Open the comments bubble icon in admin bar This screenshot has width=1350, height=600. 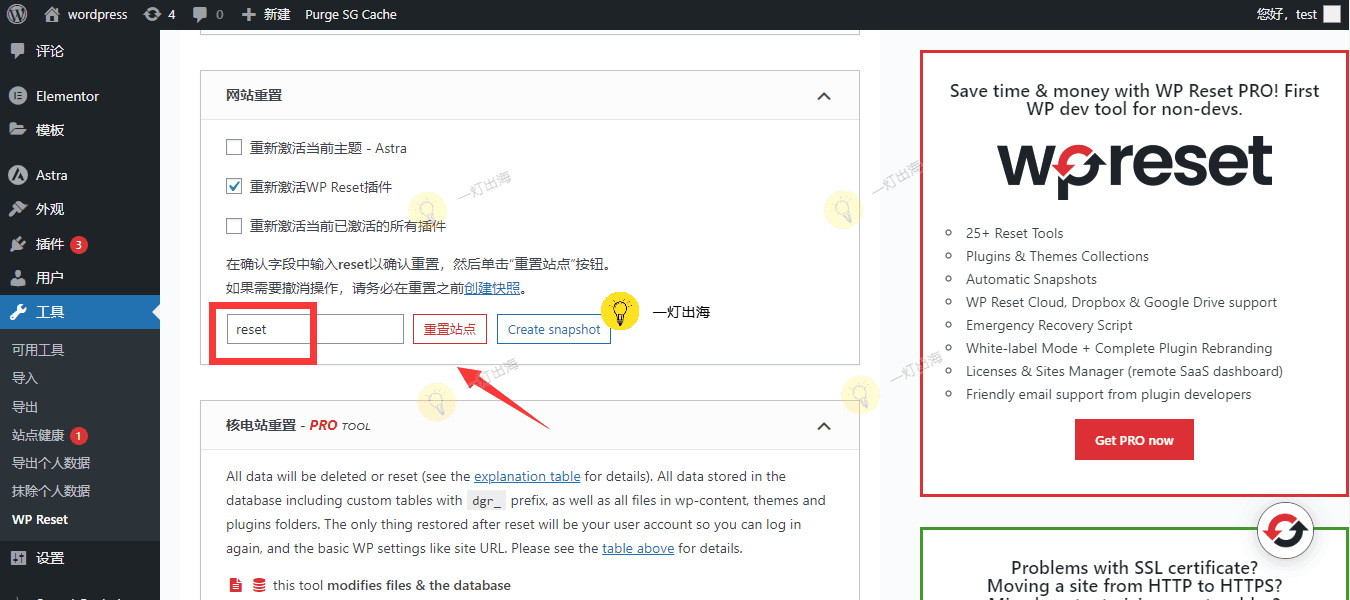click(x=201, y=14)
